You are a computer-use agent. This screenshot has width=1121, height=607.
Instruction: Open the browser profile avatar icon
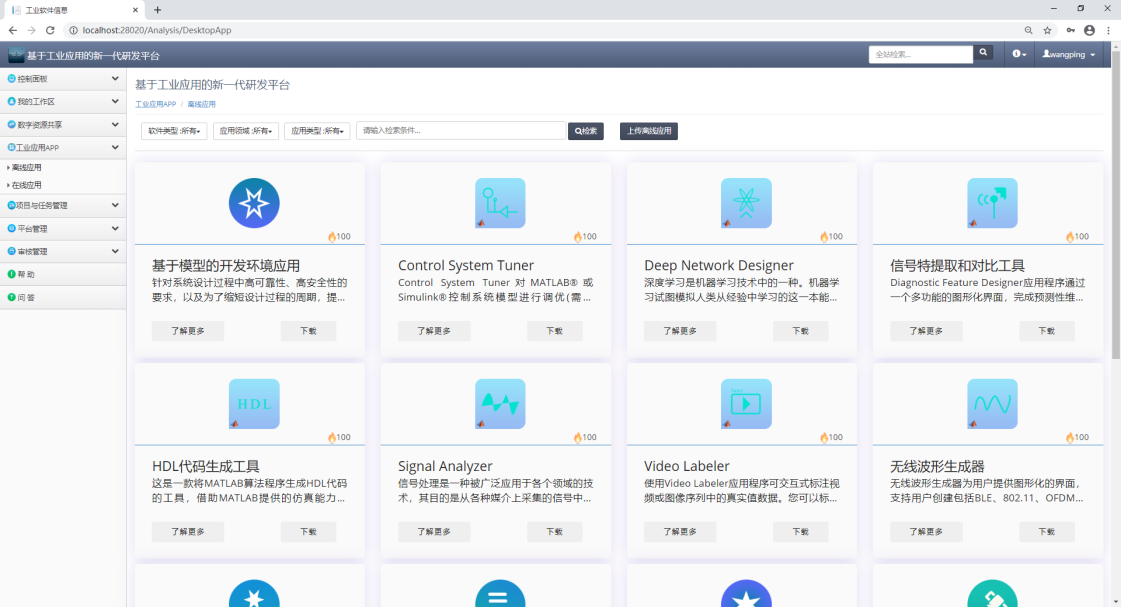click(x=1090, y=30)
